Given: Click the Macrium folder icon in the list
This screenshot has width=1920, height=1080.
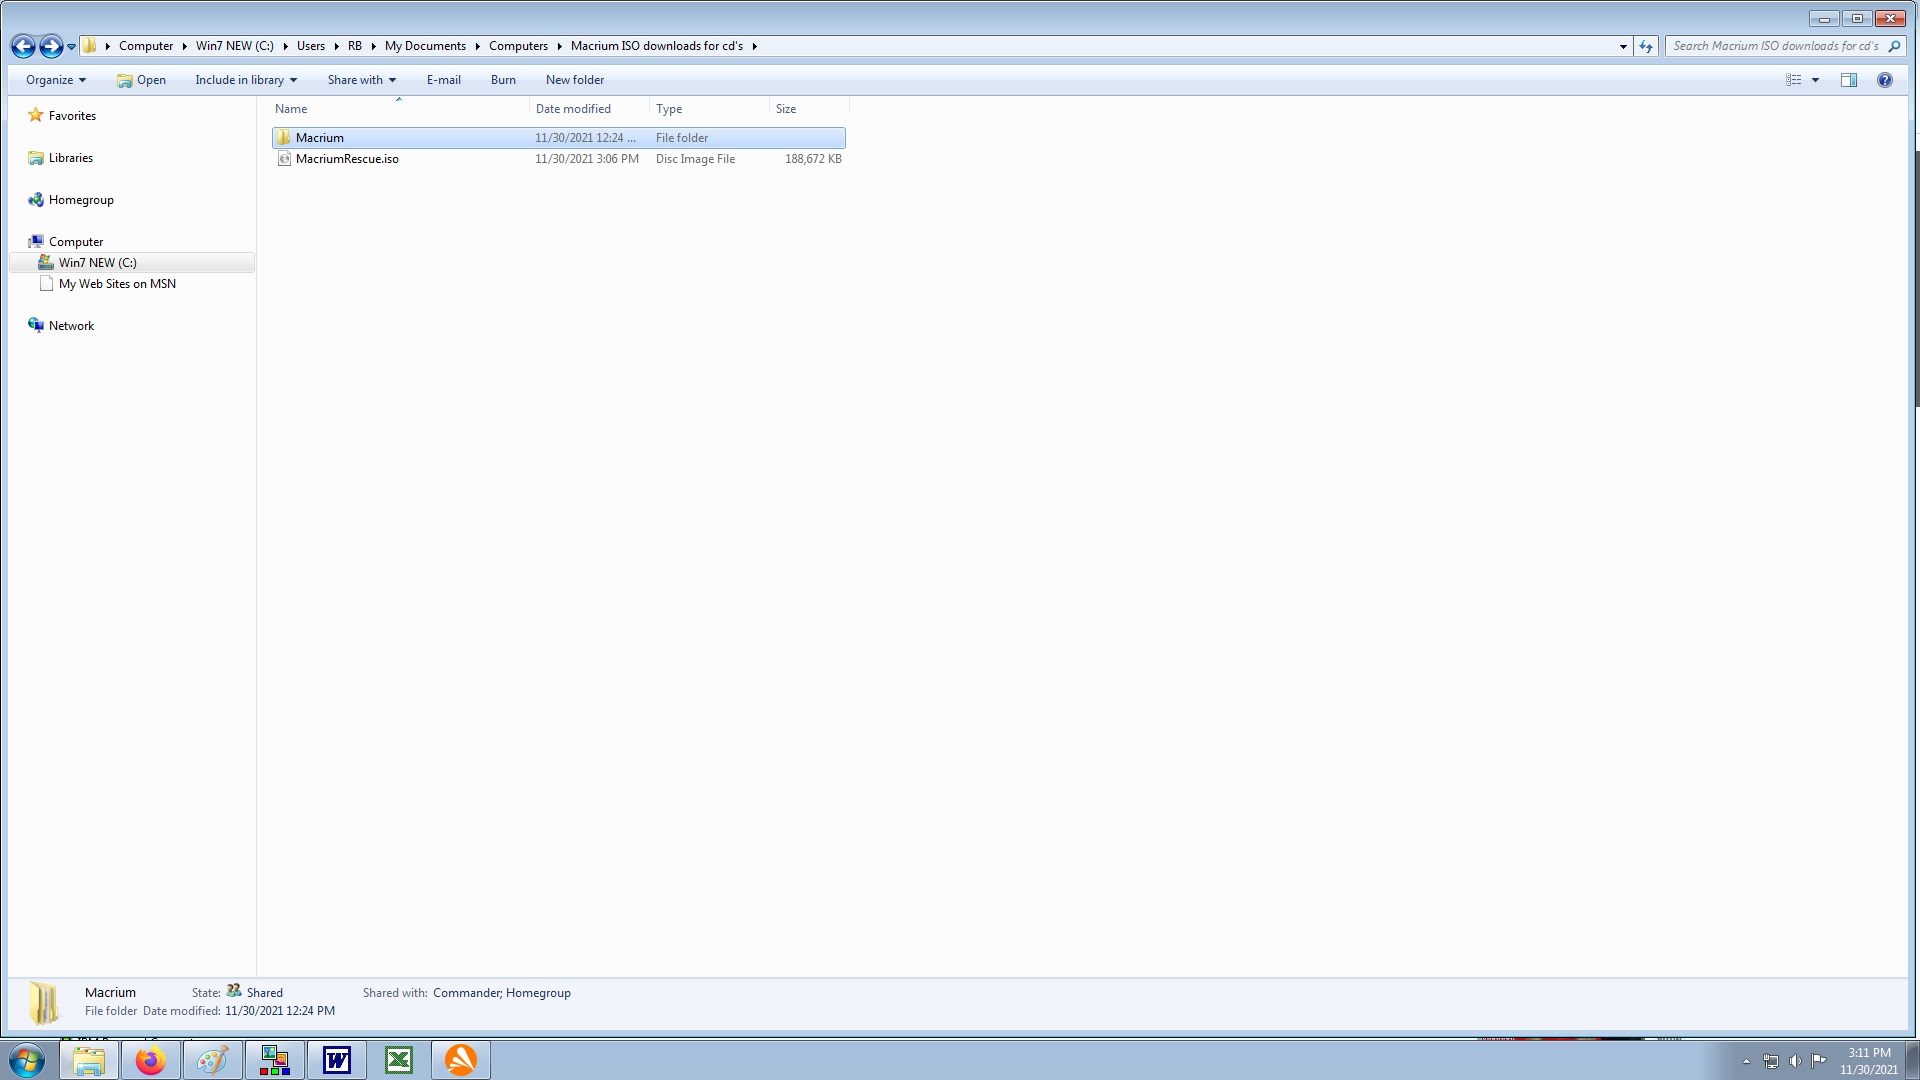Looking at the screenshot, I should [x=284, y=138].
